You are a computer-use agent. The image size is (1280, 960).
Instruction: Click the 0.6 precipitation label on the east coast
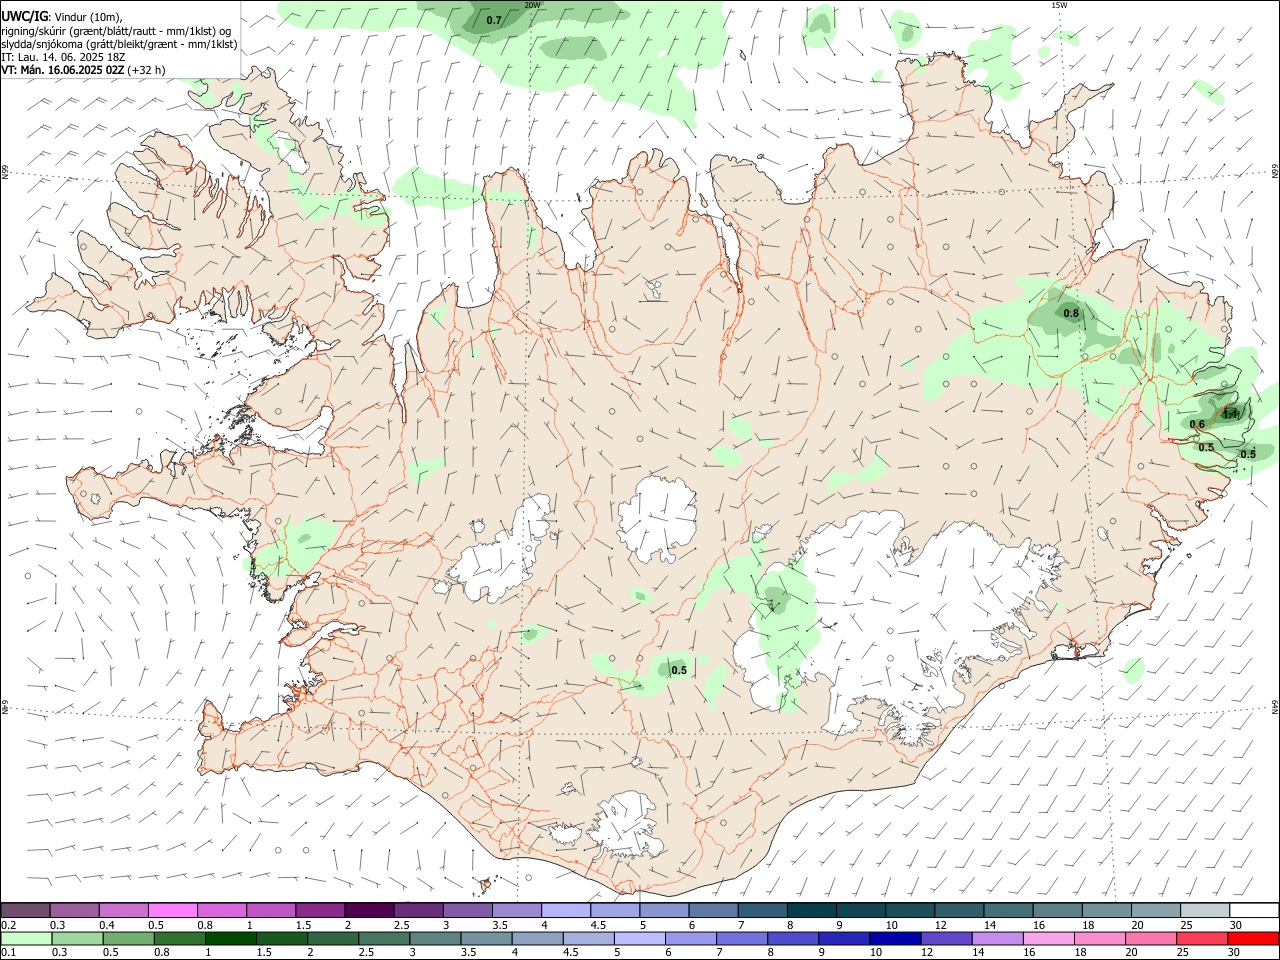tap(1197, 424)
